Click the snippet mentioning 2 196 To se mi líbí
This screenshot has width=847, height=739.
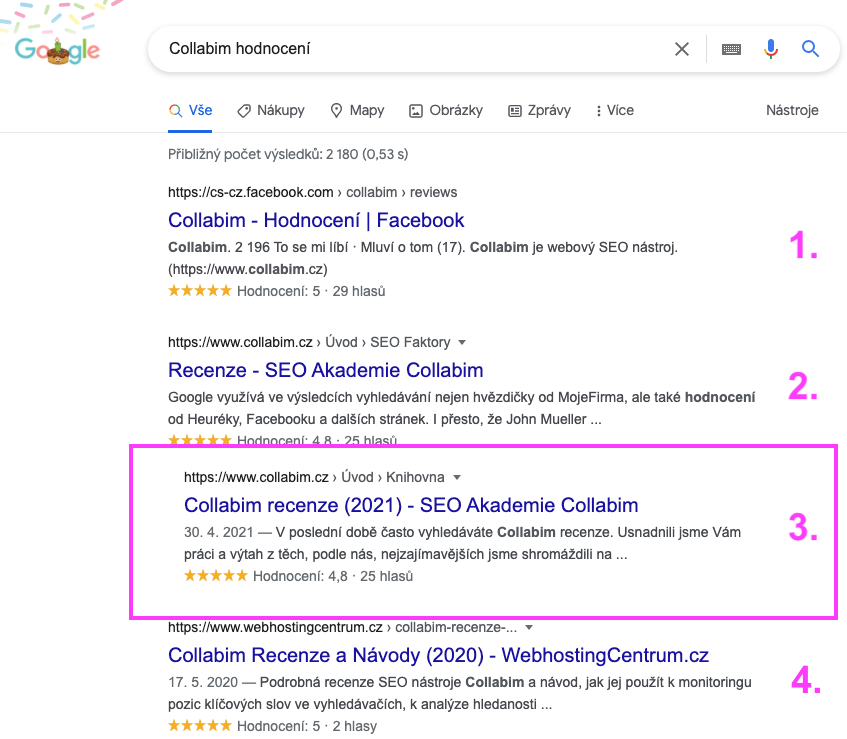[x=422, y=258]
